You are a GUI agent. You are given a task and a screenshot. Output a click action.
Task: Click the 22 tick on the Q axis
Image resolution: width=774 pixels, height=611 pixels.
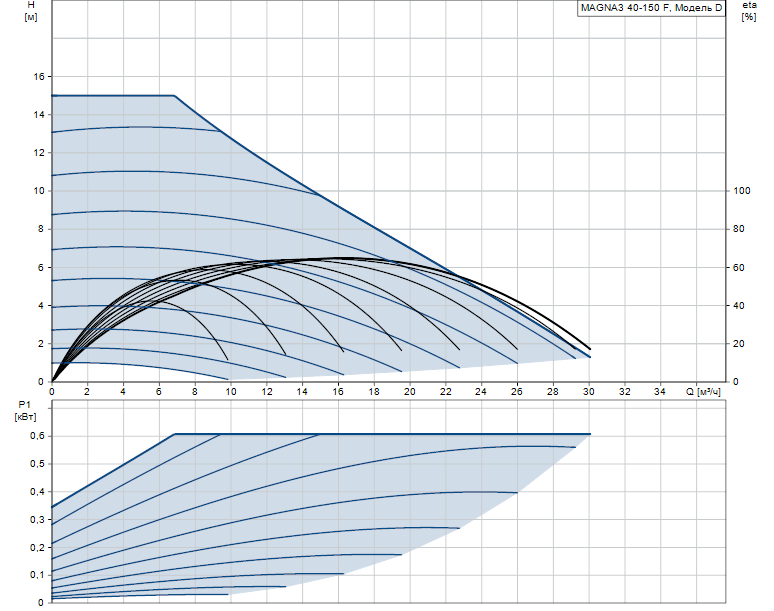445,391
